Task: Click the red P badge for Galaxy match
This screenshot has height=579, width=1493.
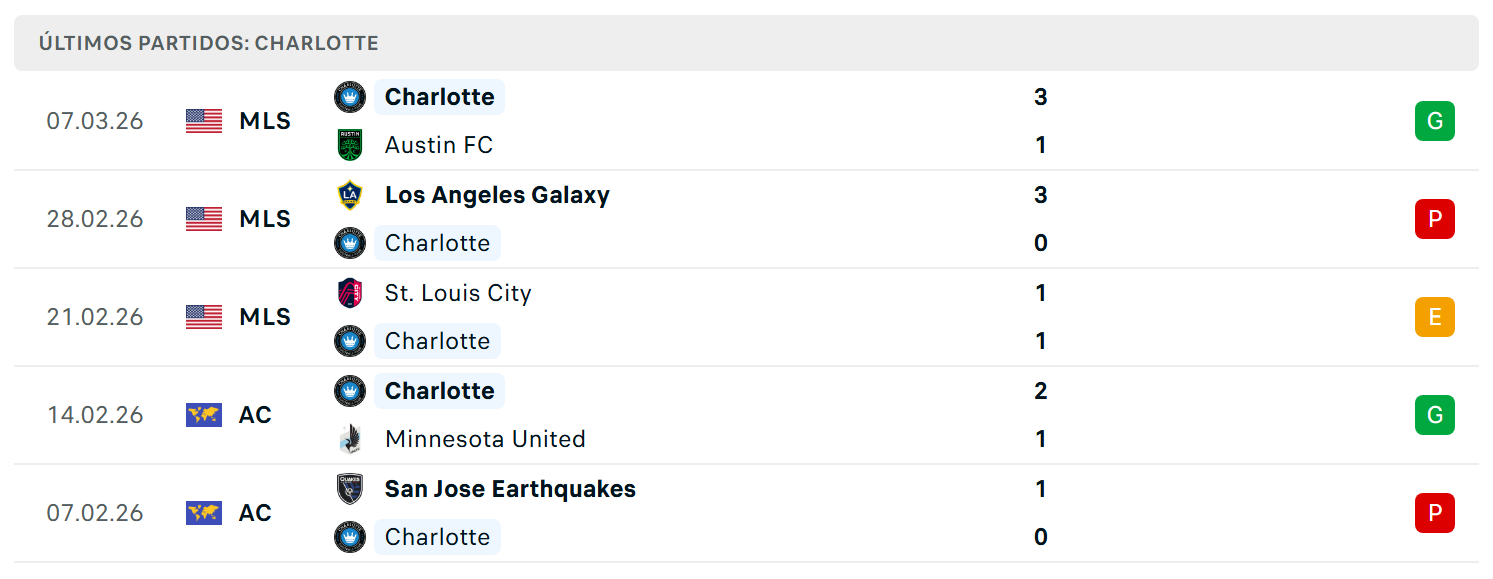Action: [x=1434, y=219]
